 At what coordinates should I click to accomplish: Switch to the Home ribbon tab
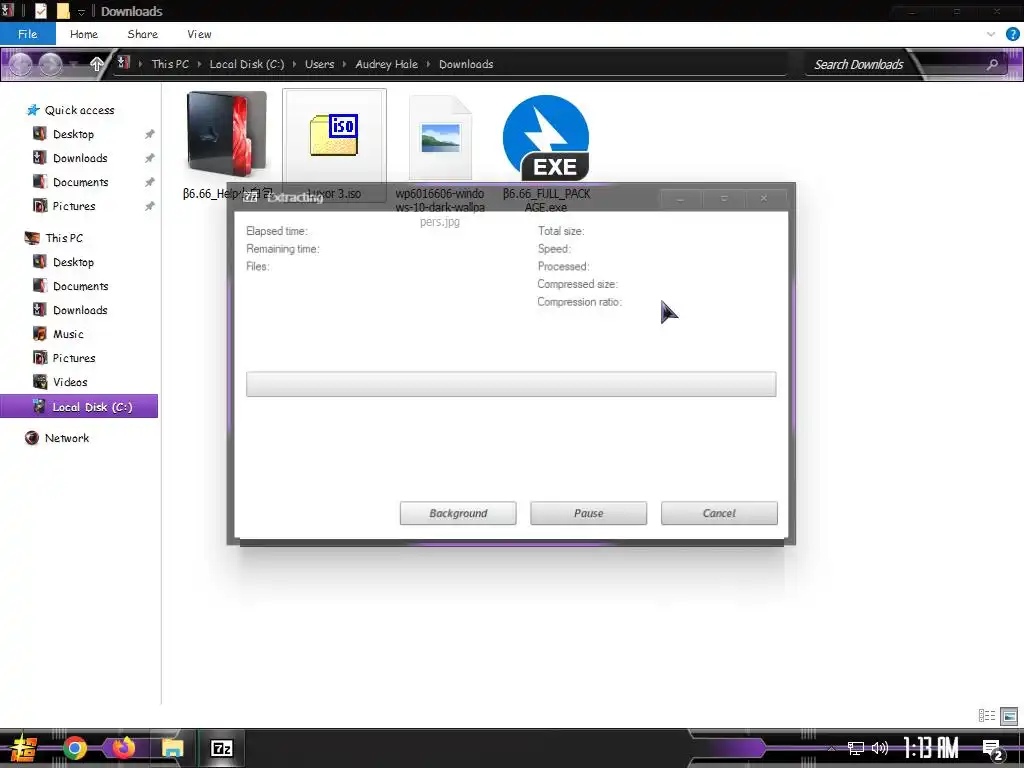tap(84, 34)
